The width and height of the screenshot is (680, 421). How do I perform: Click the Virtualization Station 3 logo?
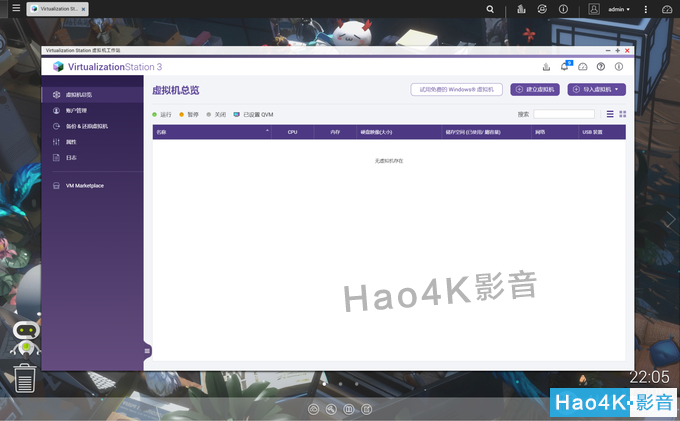107,67
